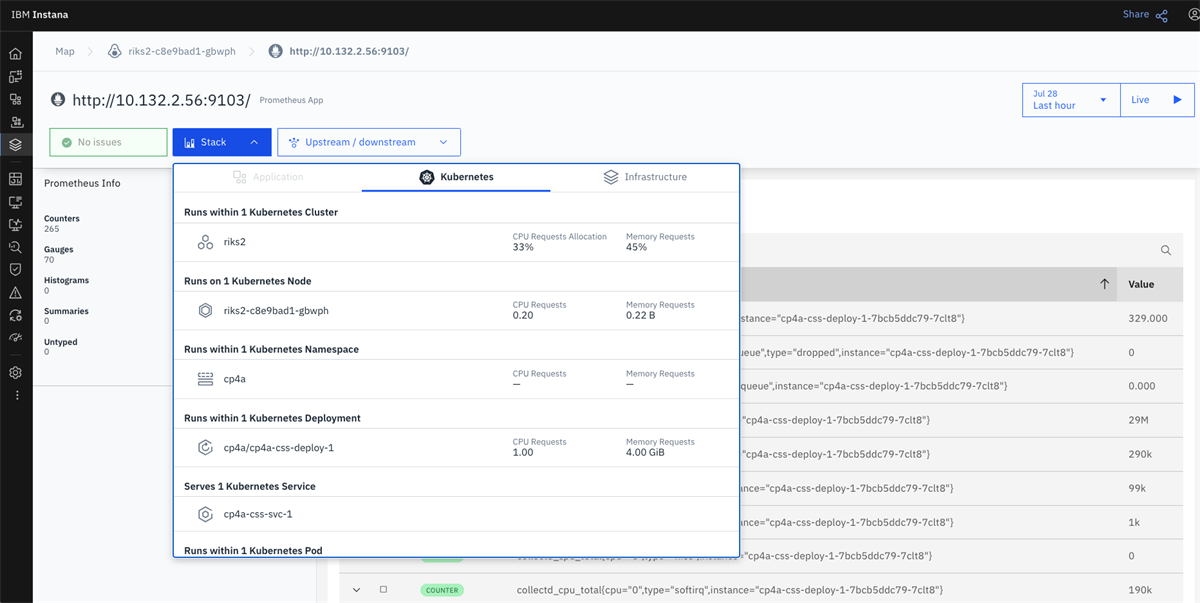Viewport: 1200px width, 603px height.
Task: Open the three-dot More menu in sidebar
Action: [x=15, y=395]
